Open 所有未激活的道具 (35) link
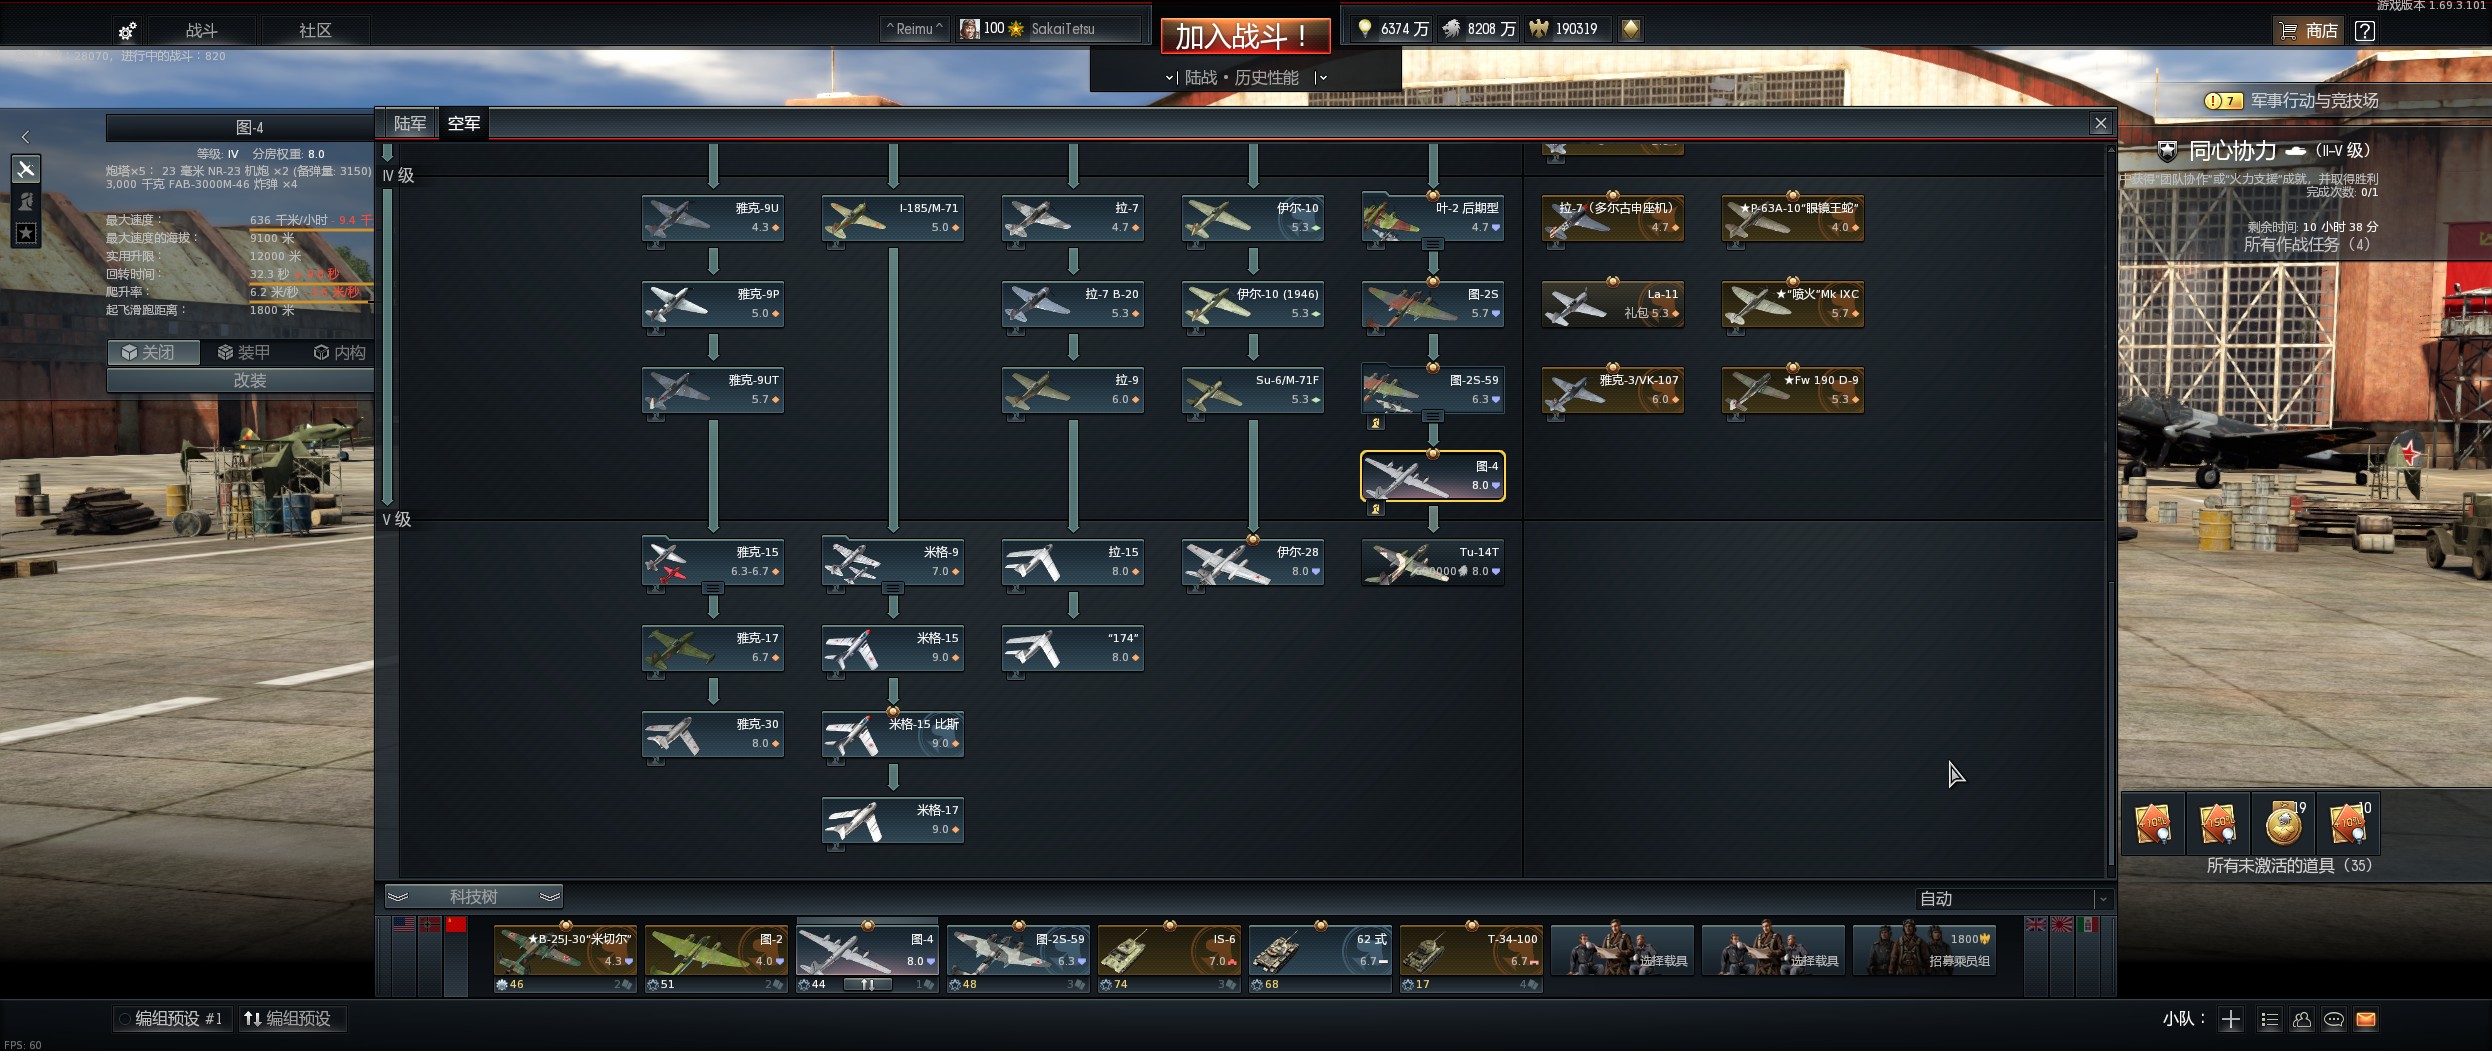 tap(2289, 866)
